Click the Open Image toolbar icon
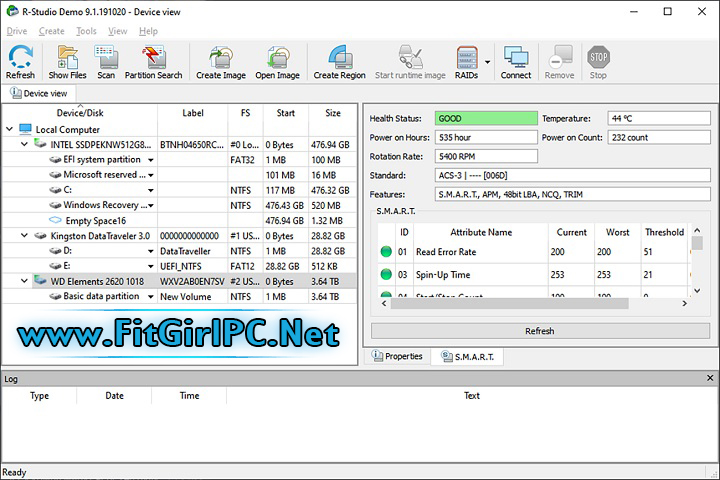Image resolution: width=720 pixels, height=480 pixels. [x=277, y=62]
